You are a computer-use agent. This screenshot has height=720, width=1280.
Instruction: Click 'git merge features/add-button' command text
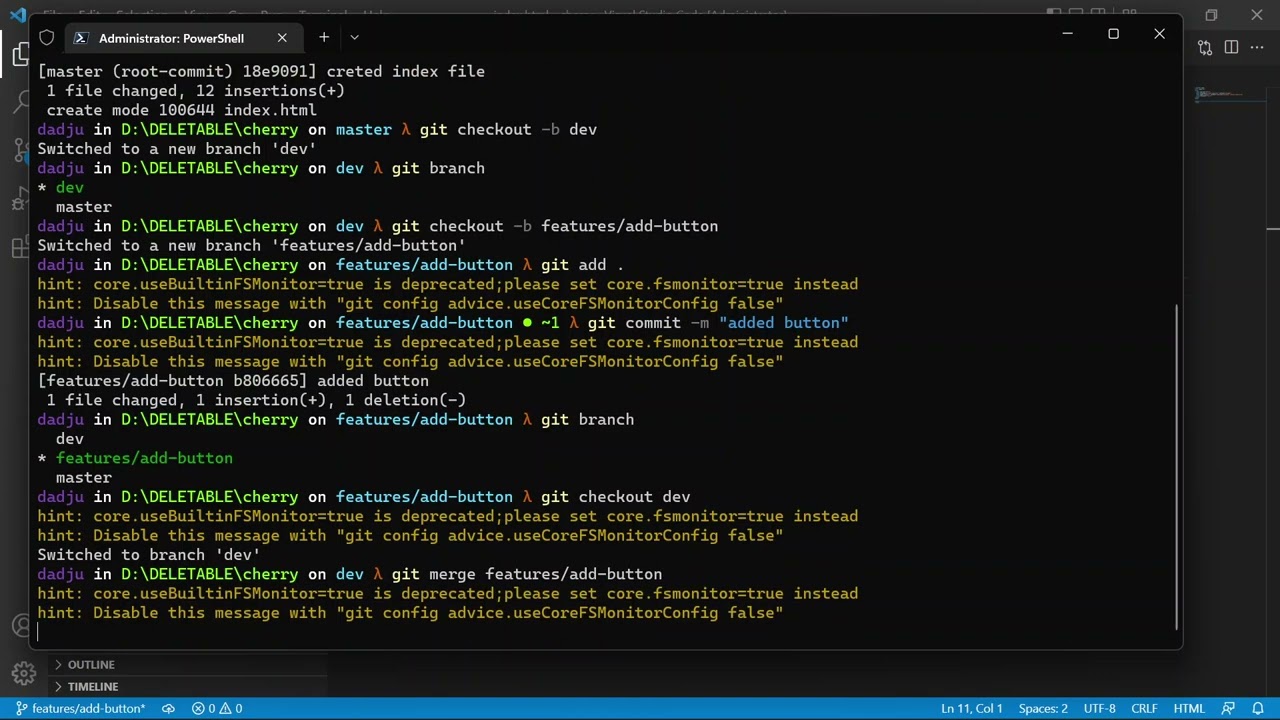click(x=526, y=574)
